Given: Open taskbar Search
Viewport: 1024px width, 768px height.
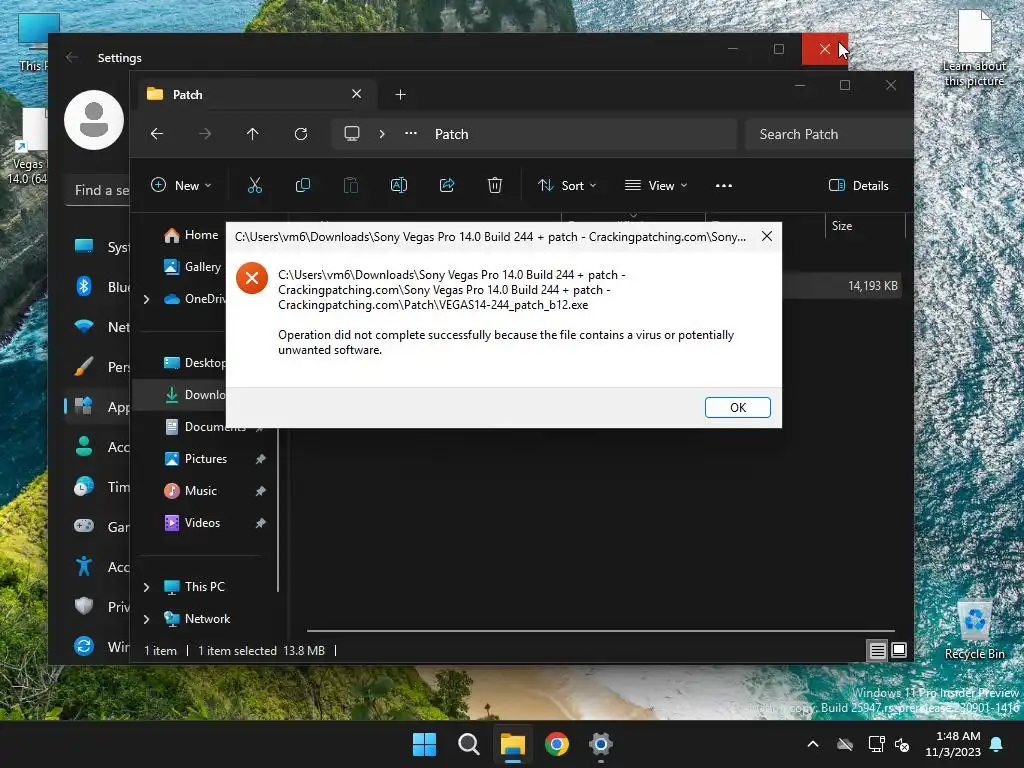Looking at the screenshot, I should click(x=468, y=744).
